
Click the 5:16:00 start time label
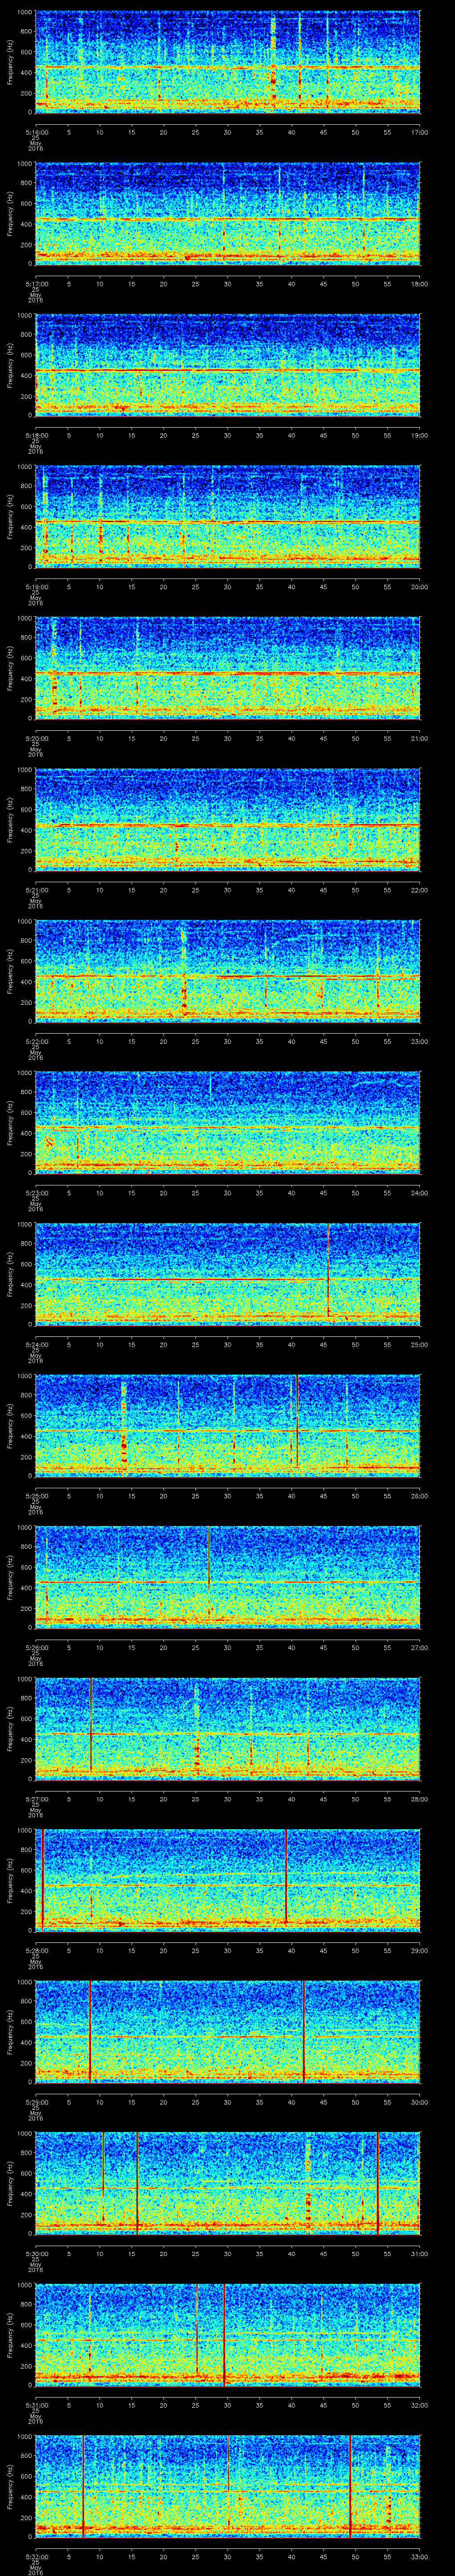point(36,131)
